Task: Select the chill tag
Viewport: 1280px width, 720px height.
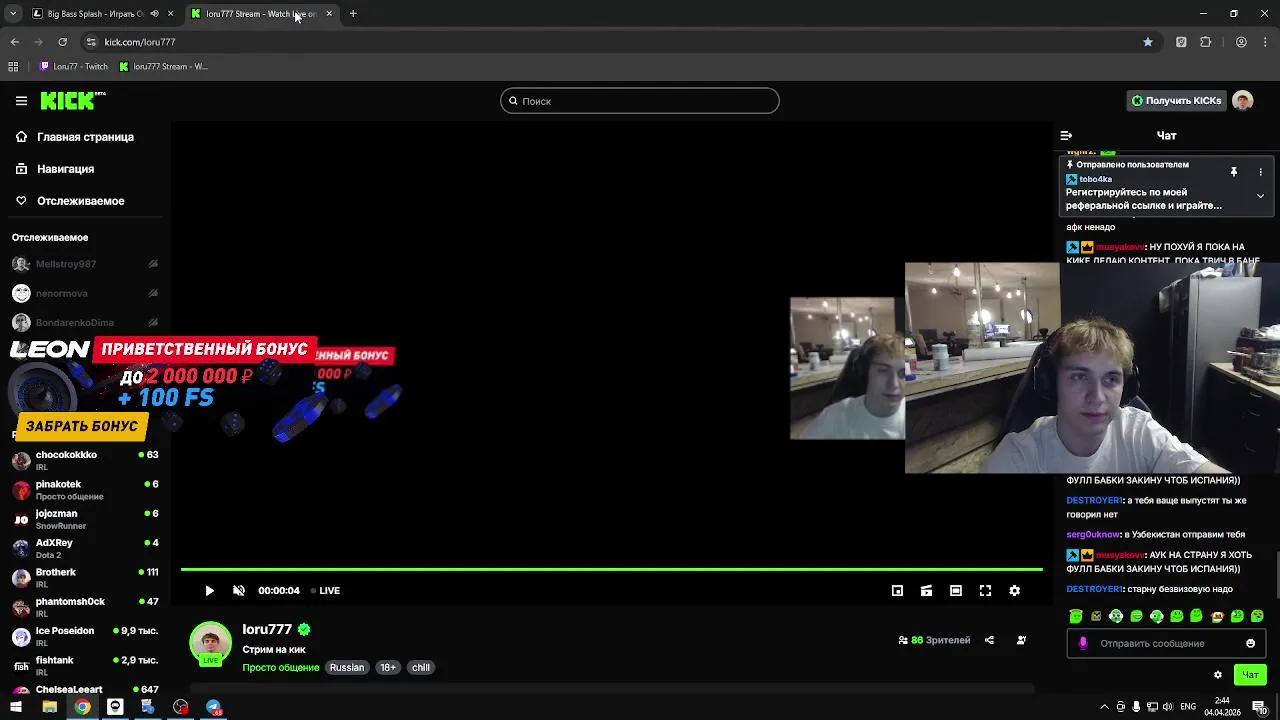Action: coord(421,668)
